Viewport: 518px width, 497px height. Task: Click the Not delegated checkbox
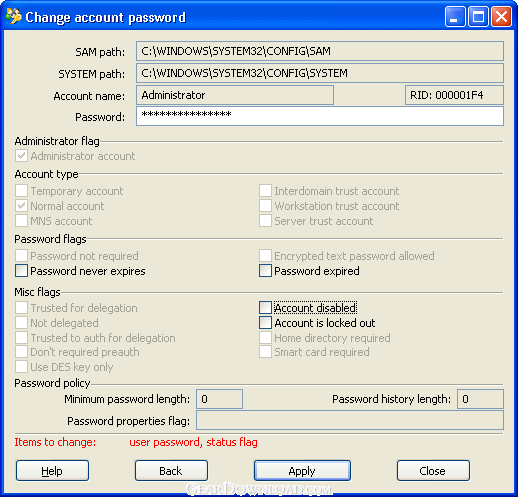(21, 323)
